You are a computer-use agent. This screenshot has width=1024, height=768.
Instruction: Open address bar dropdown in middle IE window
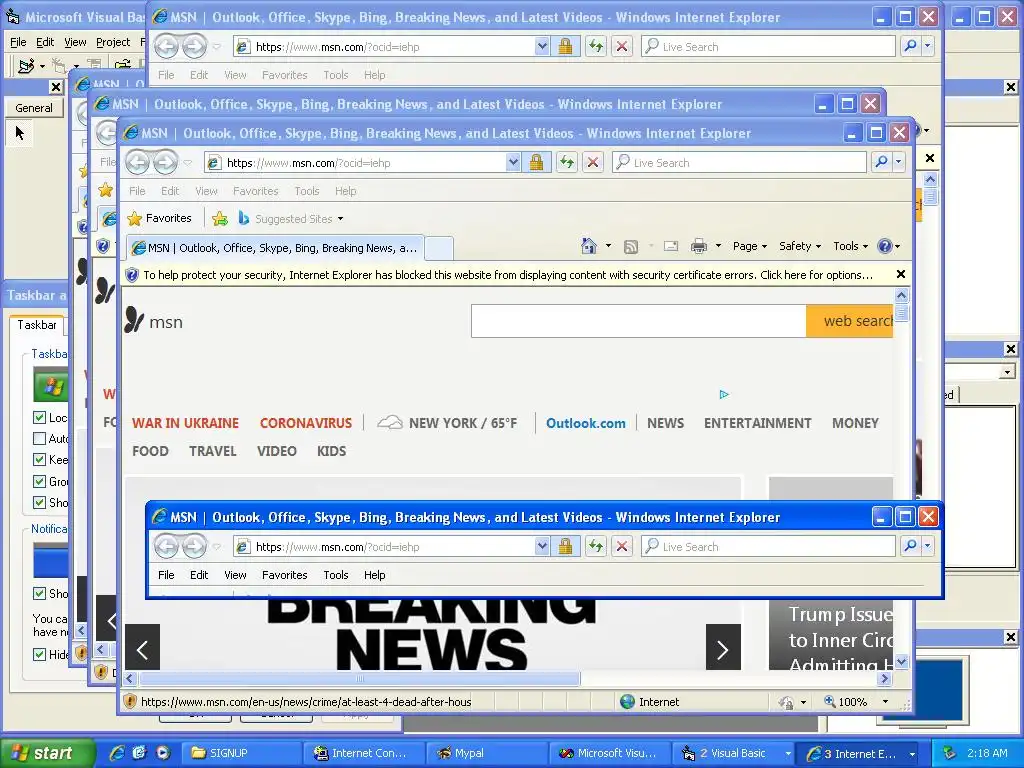(x=513, y=162)
